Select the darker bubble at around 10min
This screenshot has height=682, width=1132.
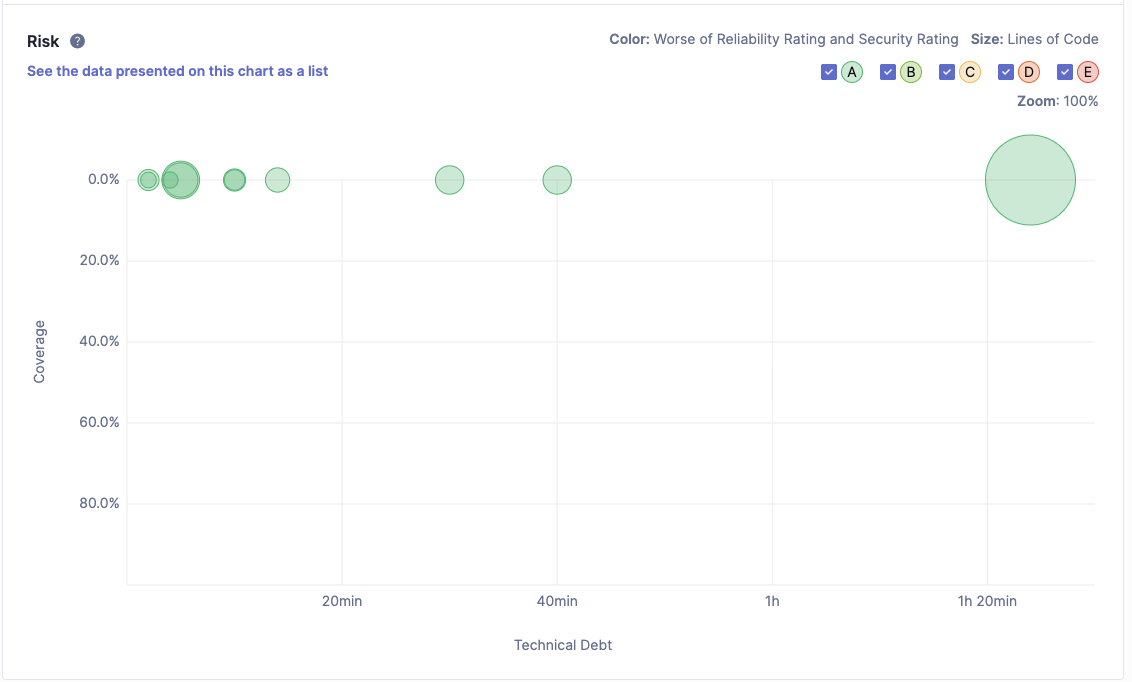click(x=234, y=180)
